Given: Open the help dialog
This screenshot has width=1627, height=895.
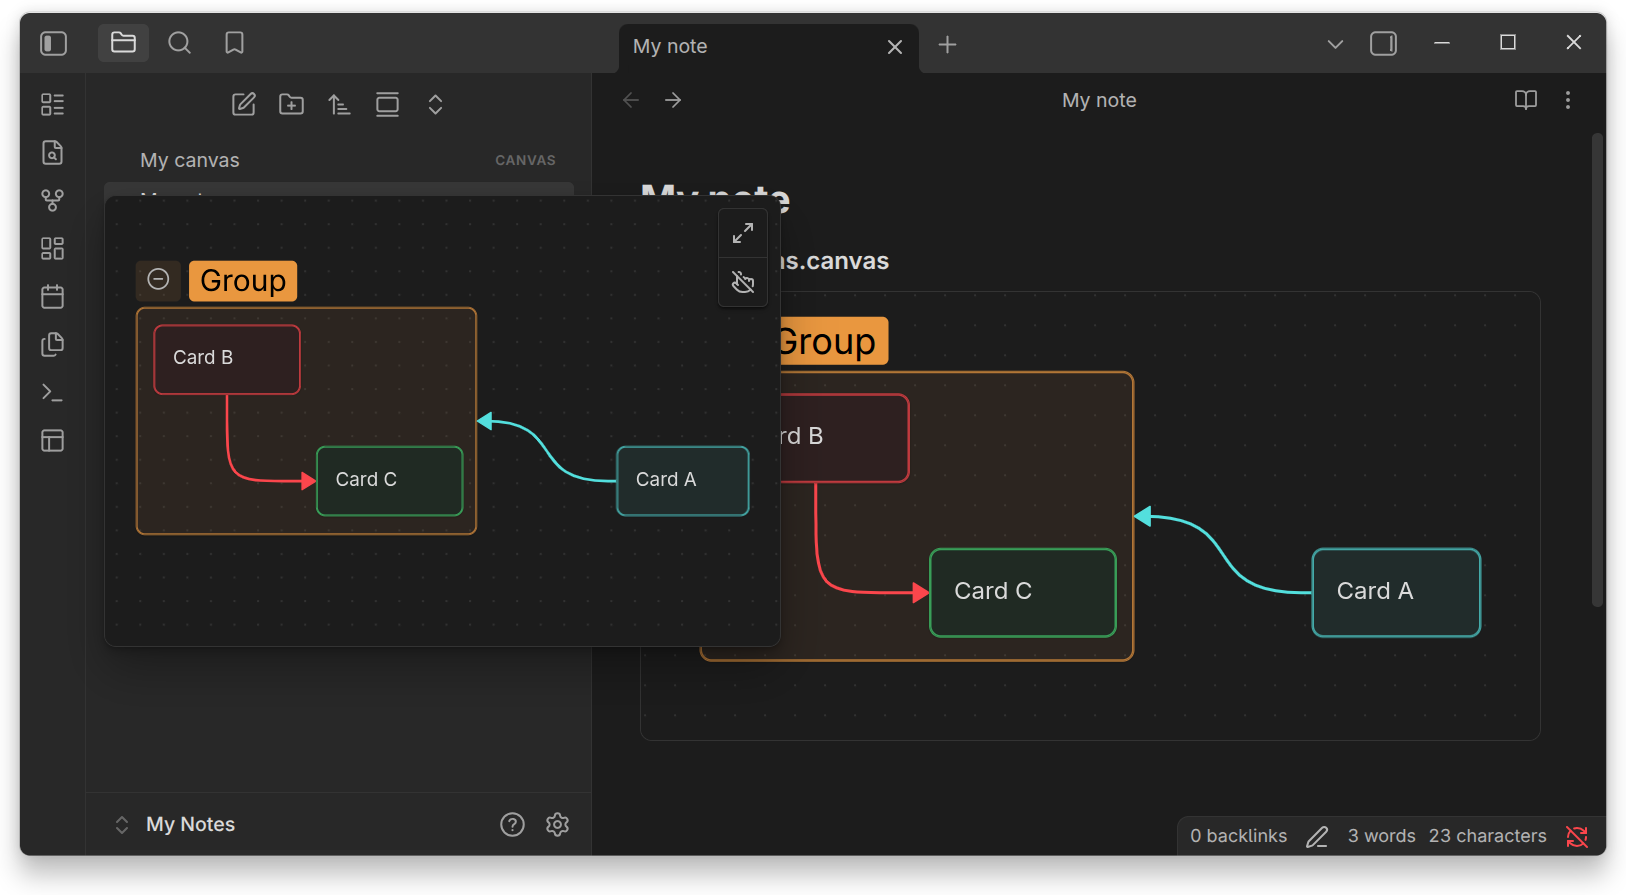Looking at the screenshot, I should [x=512, y=824].
